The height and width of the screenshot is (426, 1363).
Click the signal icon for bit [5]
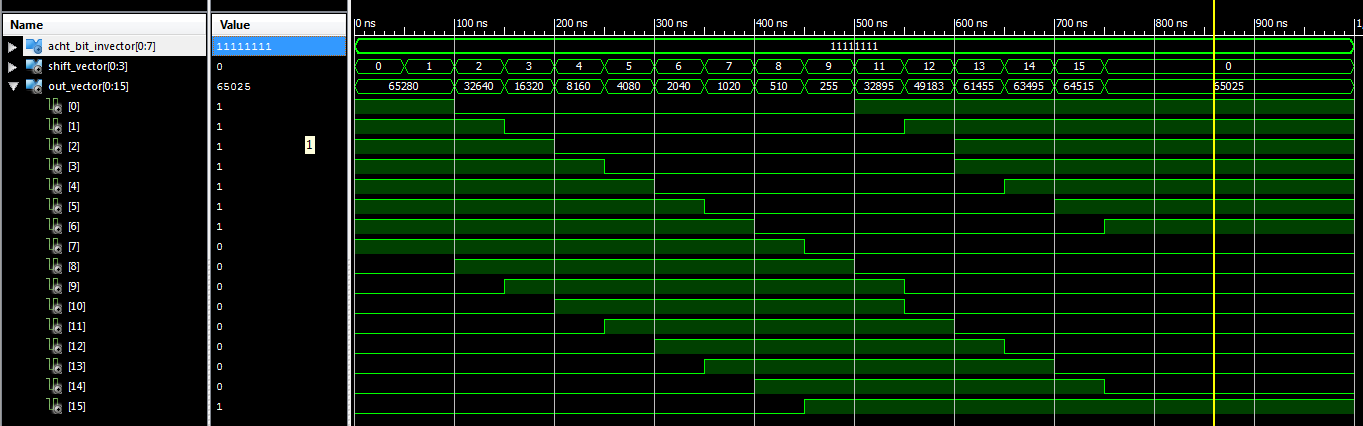coord(55,206)
